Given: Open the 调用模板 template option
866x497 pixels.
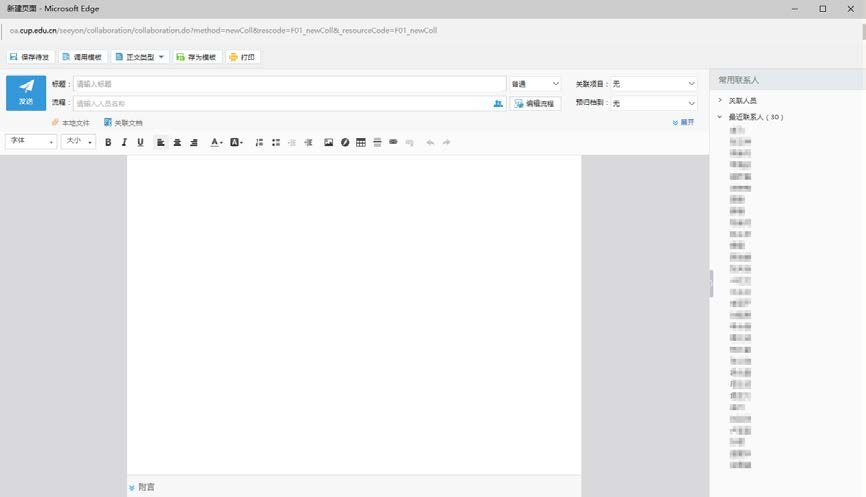Looking at the screenshot, I should (x=82, y=57).
